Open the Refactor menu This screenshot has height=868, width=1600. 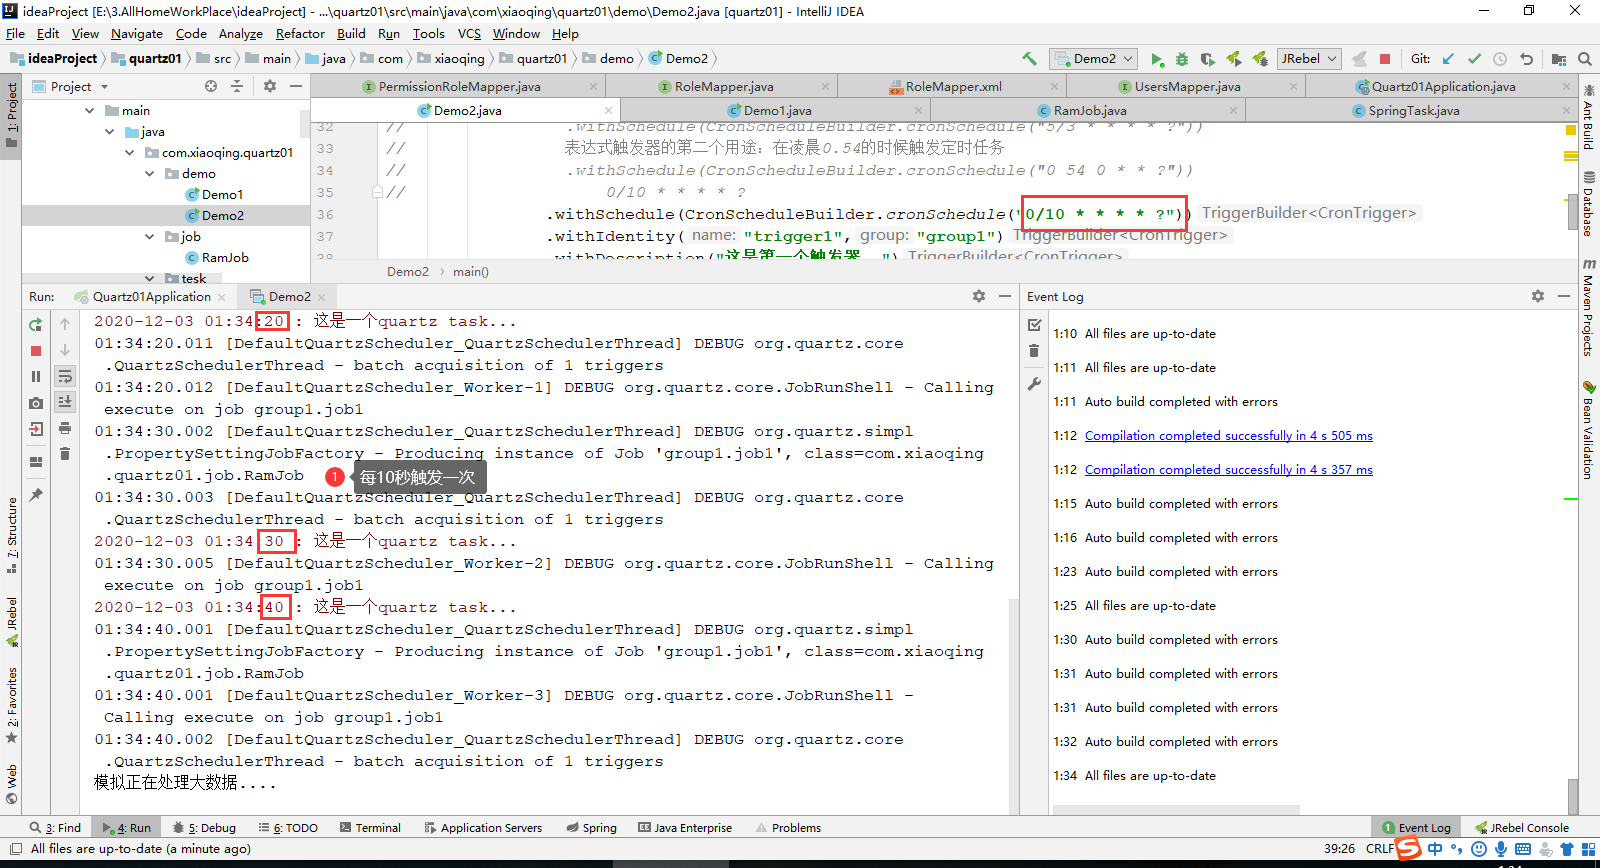coord(300,33)
